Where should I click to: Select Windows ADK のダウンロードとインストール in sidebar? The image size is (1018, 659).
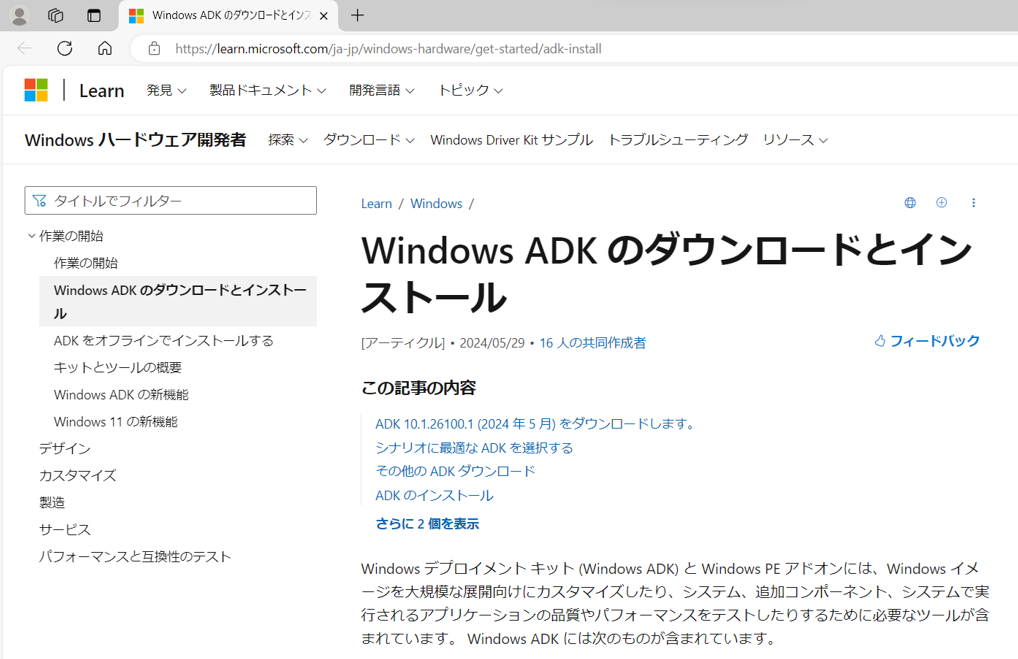pos(180,301)
